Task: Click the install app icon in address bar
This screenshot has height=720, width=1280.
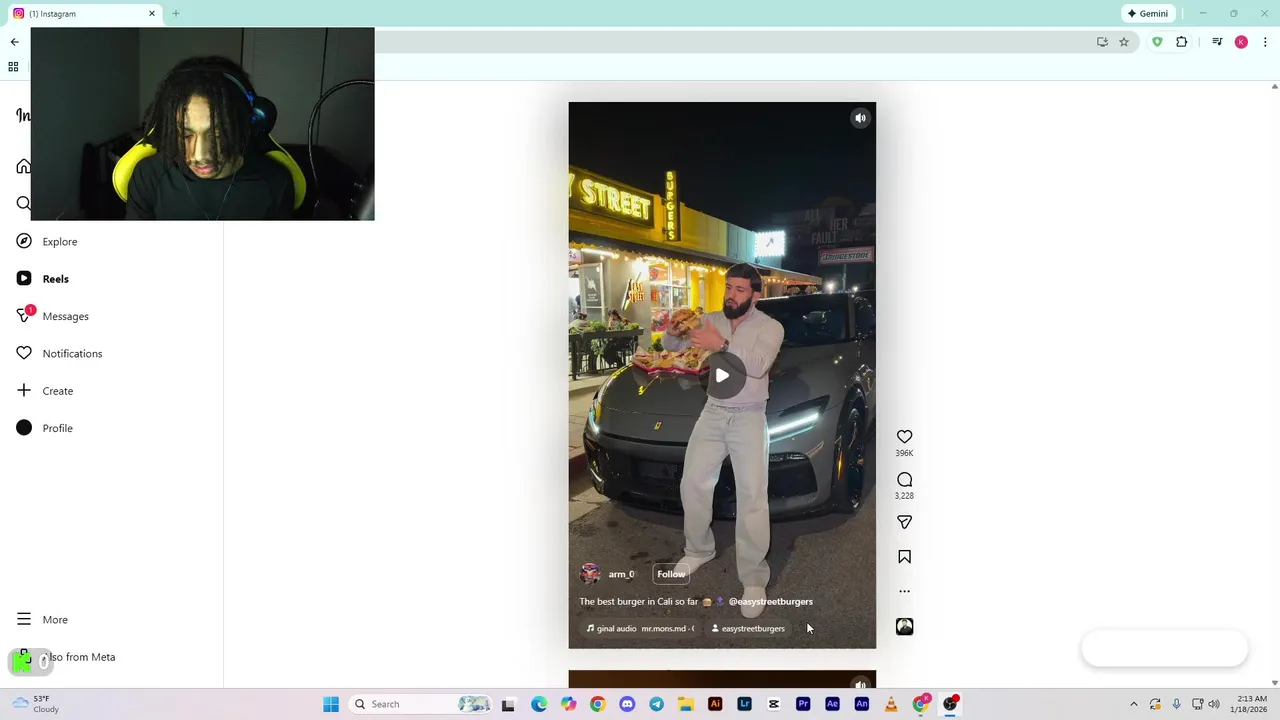Action: click(1102, 42)
